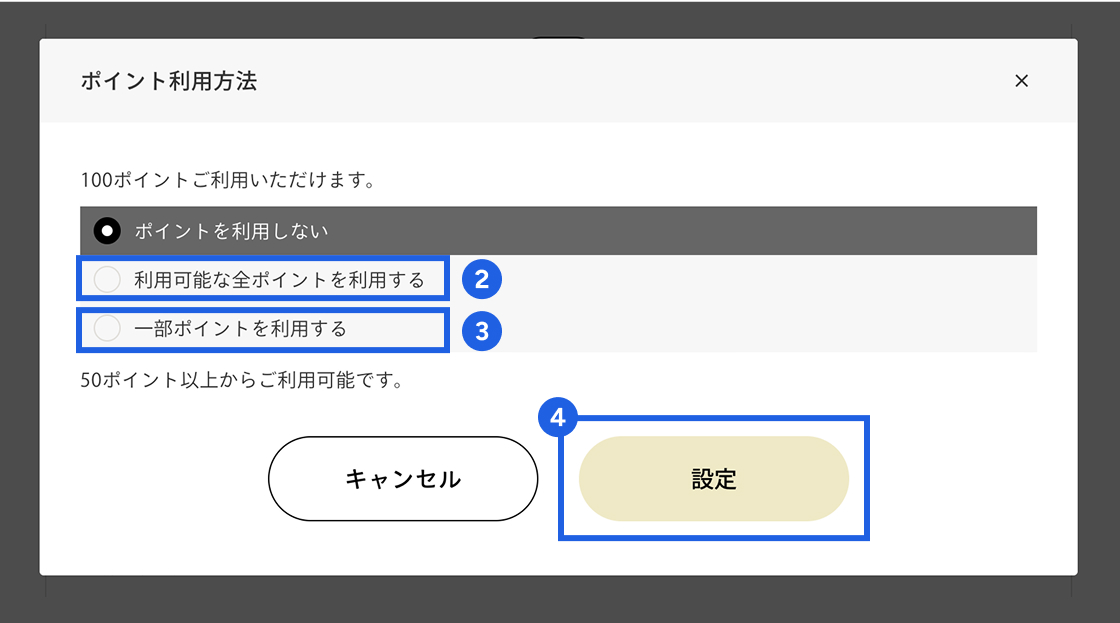The height and width of the screenshot is (623, 1120).
Task: Click the 一部ポイントを利用する label text
Action: [240, 328]
